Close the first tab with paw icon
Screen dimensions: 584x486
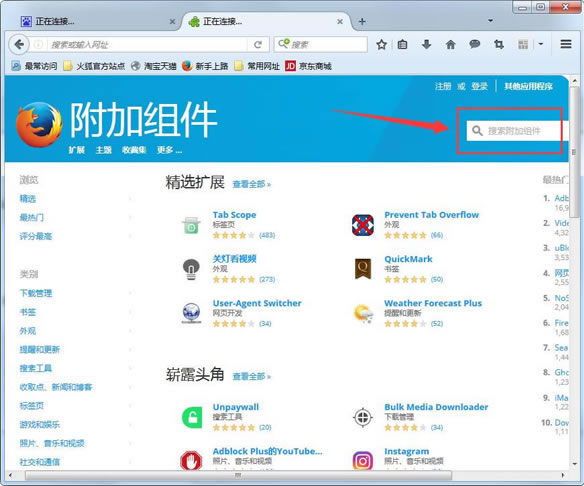coord(172,22)
